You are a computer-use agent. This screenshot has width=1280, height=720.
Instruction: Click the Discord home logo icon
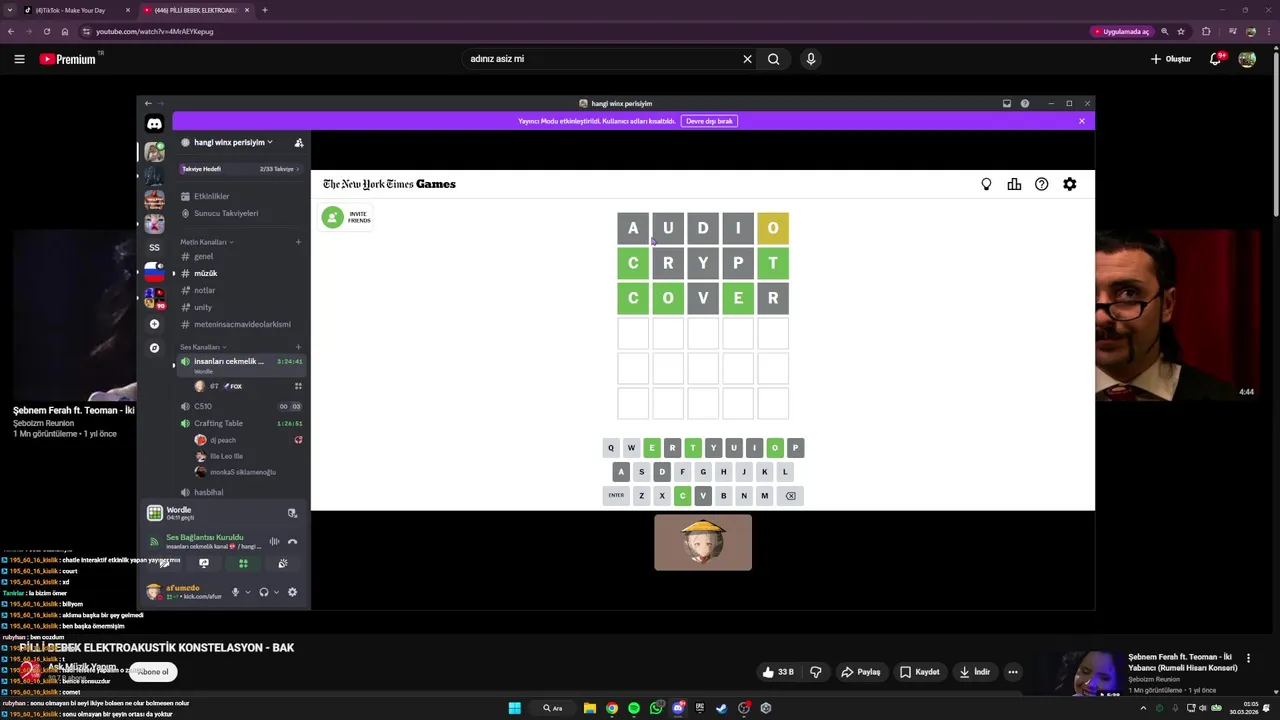tap(154, 124)
